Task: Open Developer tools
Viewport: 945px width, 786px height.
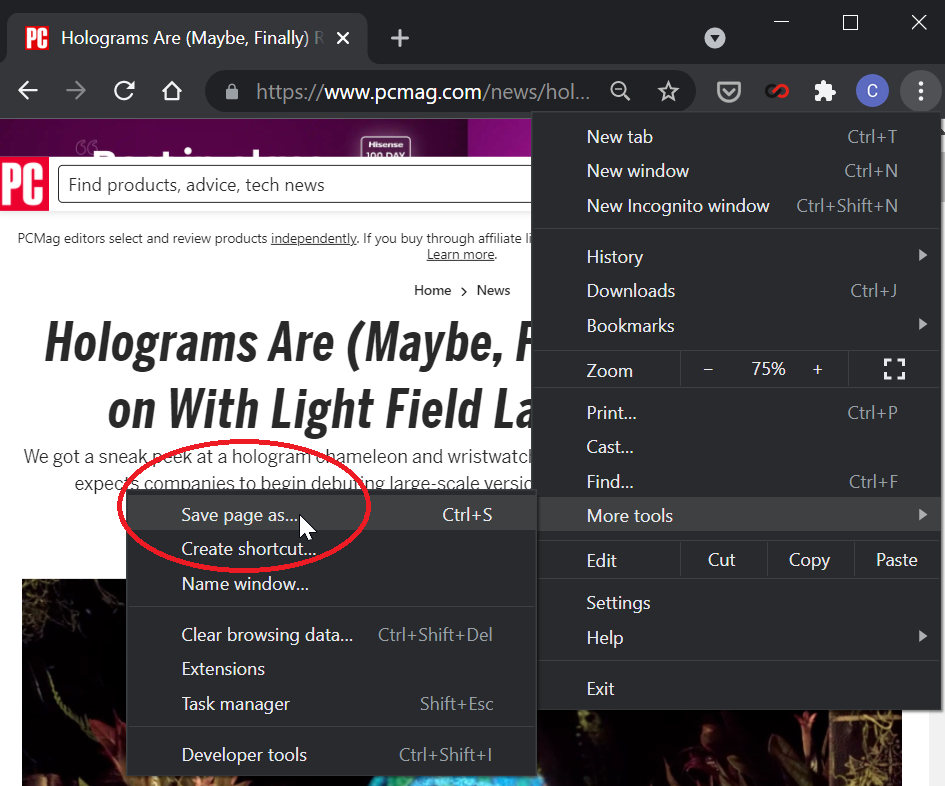Action: [x=332, y=754]
